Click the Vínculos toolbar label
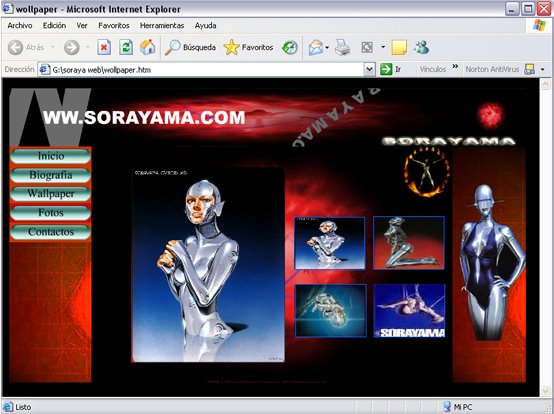554x414 pixels. [433, 69]
